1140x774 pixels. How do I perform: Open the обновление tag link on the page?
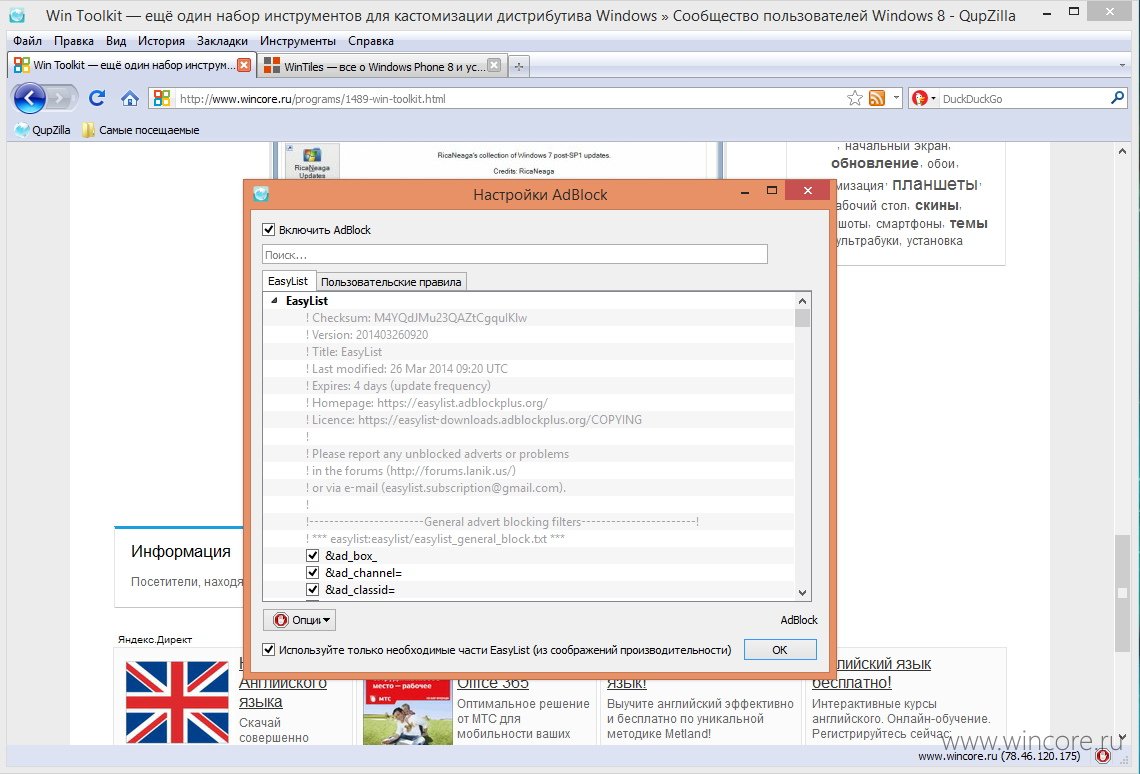click(x=875, y=164)
